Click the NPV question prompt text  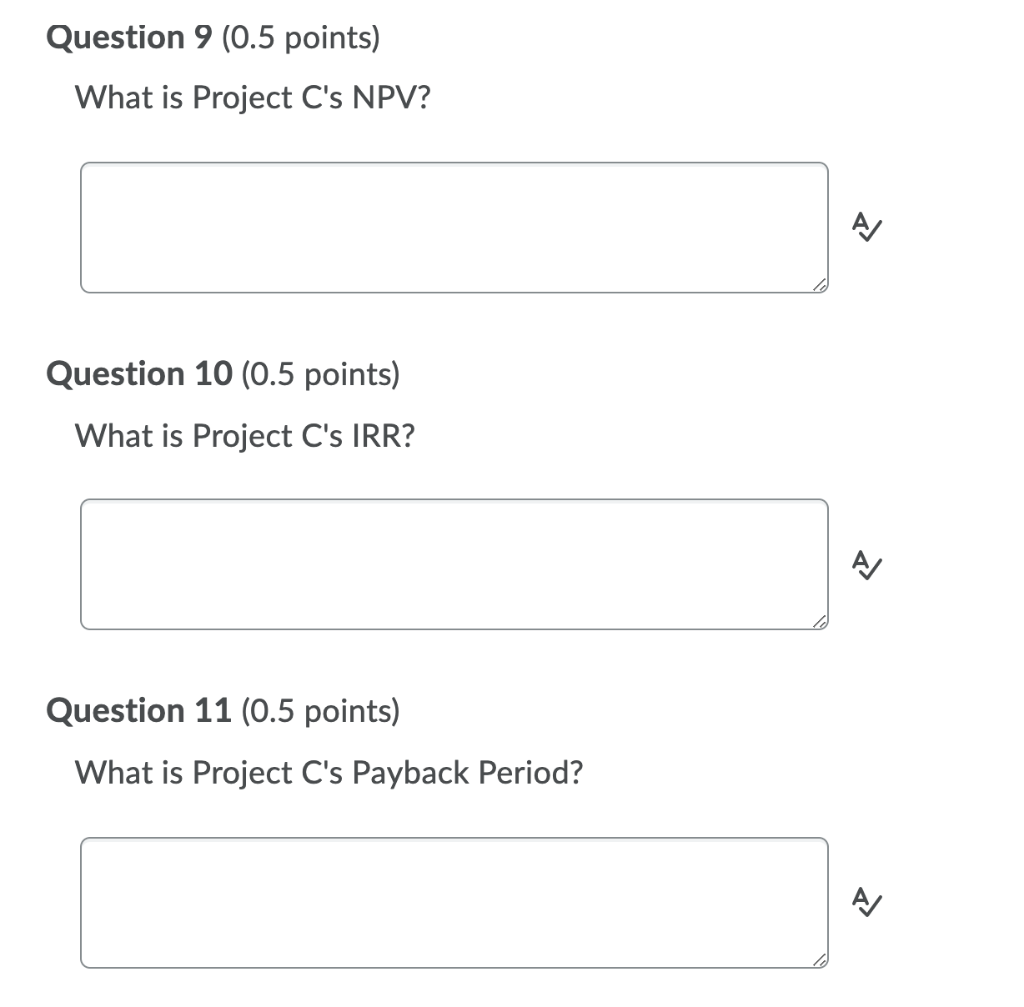point(252,98)
